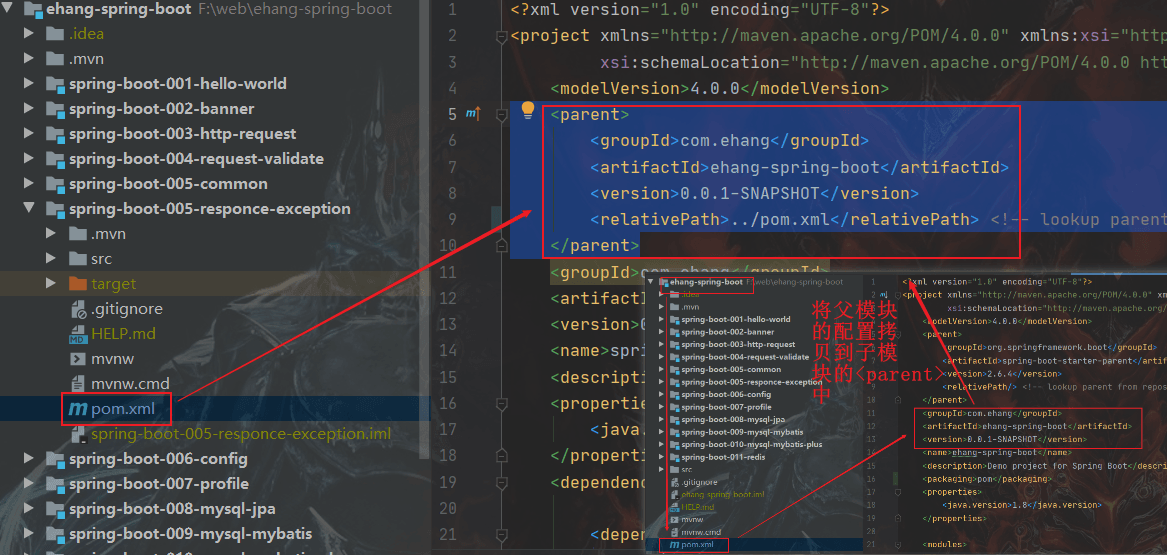The image size is (1167, 555).
Task: Expand the target folder arrow
Action: click(x=51, y=283)
